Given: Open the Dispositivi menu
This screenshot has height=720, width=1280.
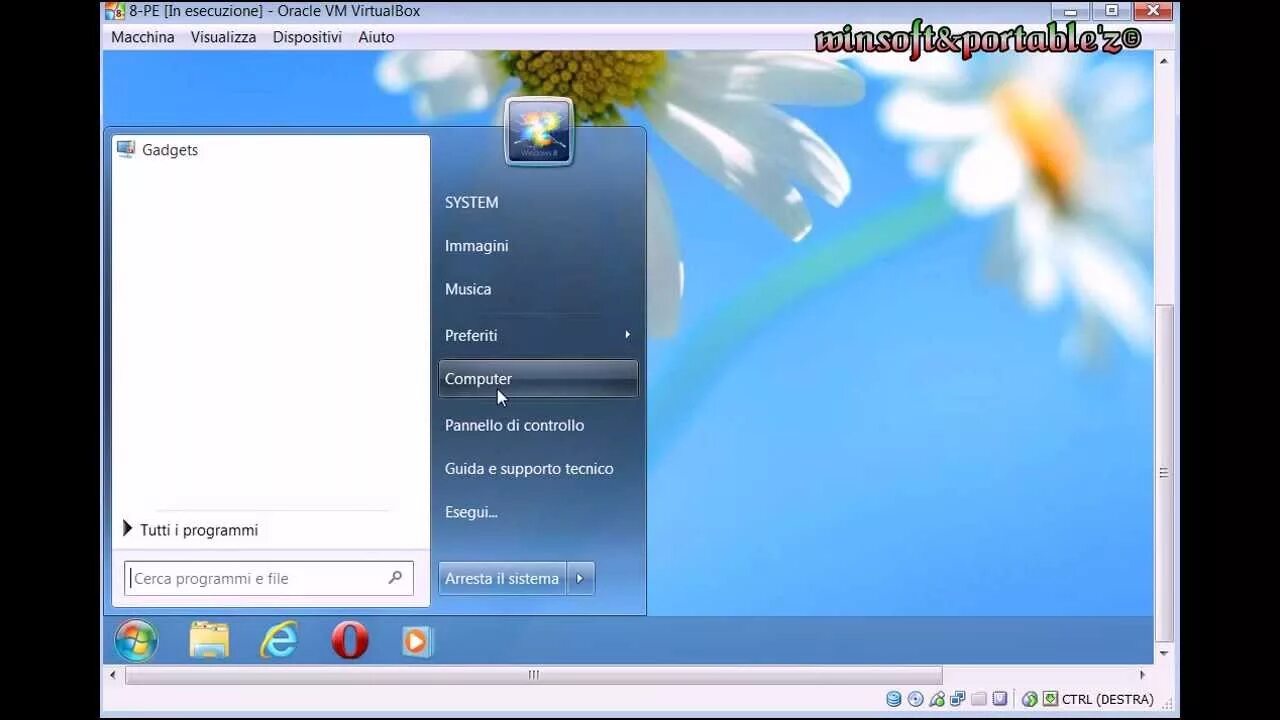Looking at the screenshot, I should pyautogui.click(x=307, y=37).
